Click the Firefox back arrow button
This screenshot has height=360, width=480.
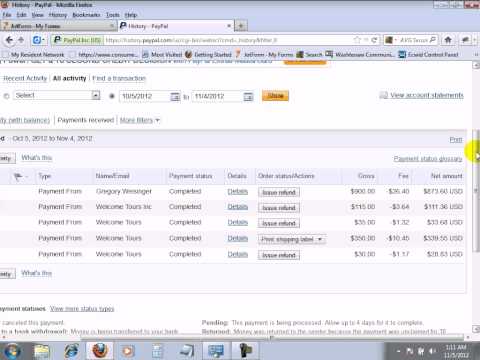(x=9, y=40)
